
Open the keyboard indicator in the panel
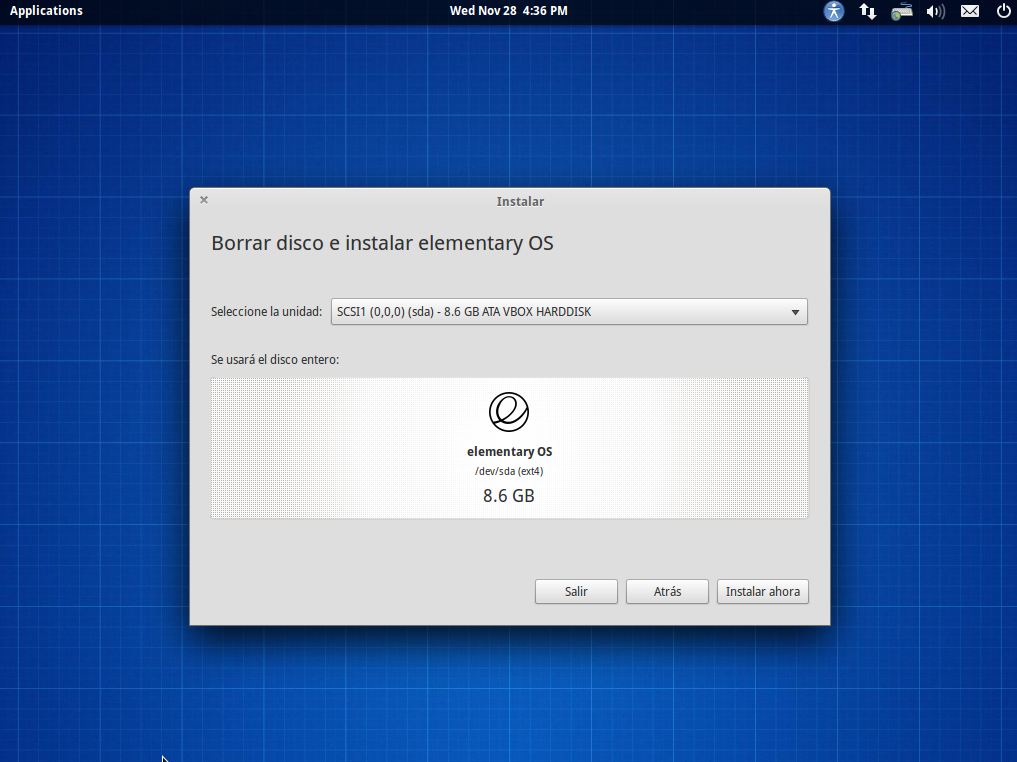(x=902, y=11)
